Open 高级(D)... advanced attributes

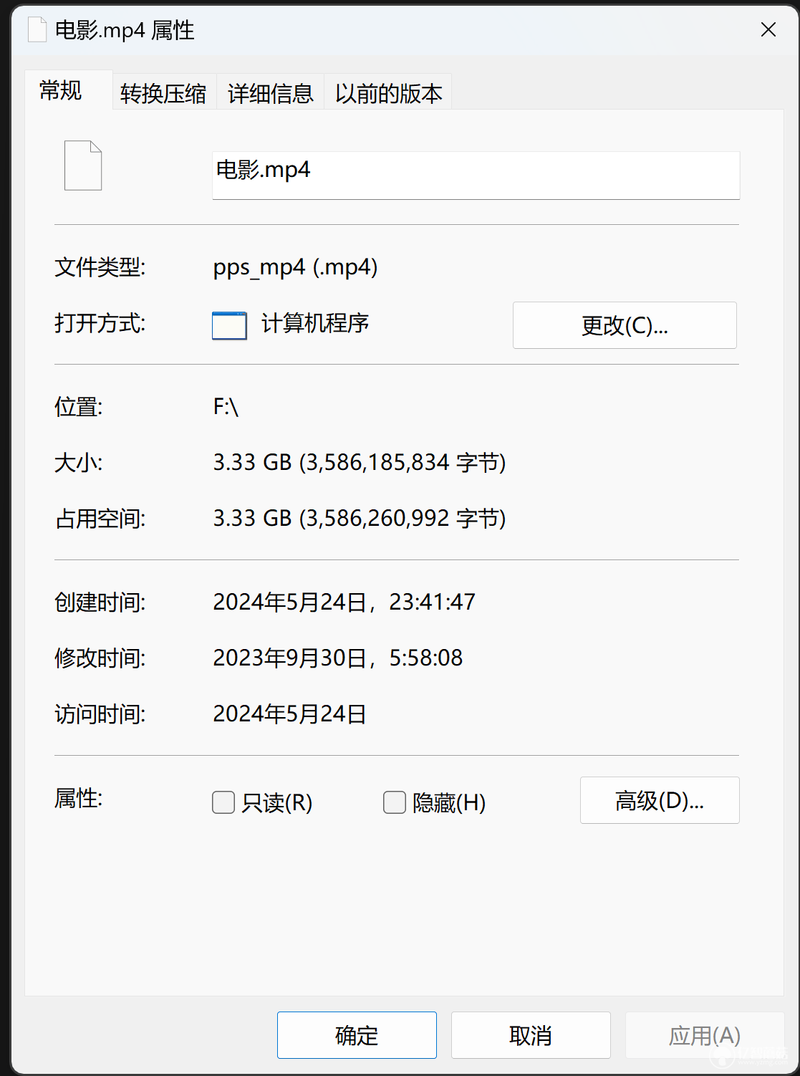(x=659, y=800)
